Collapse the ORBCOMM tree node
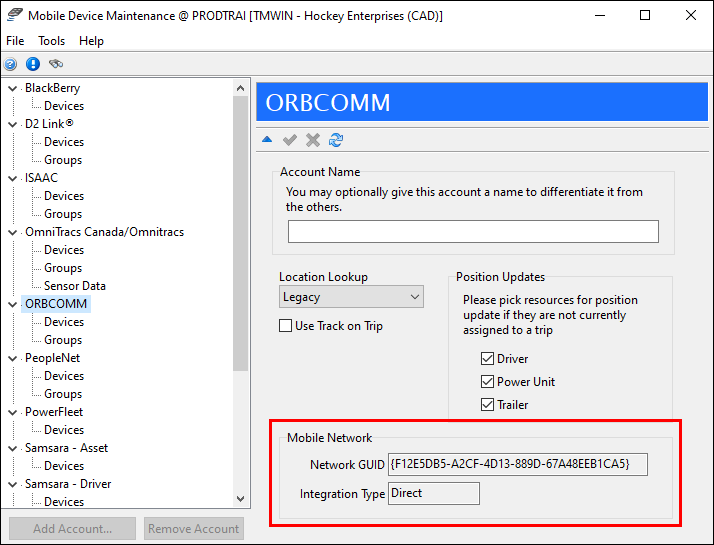 pos(13,305)
